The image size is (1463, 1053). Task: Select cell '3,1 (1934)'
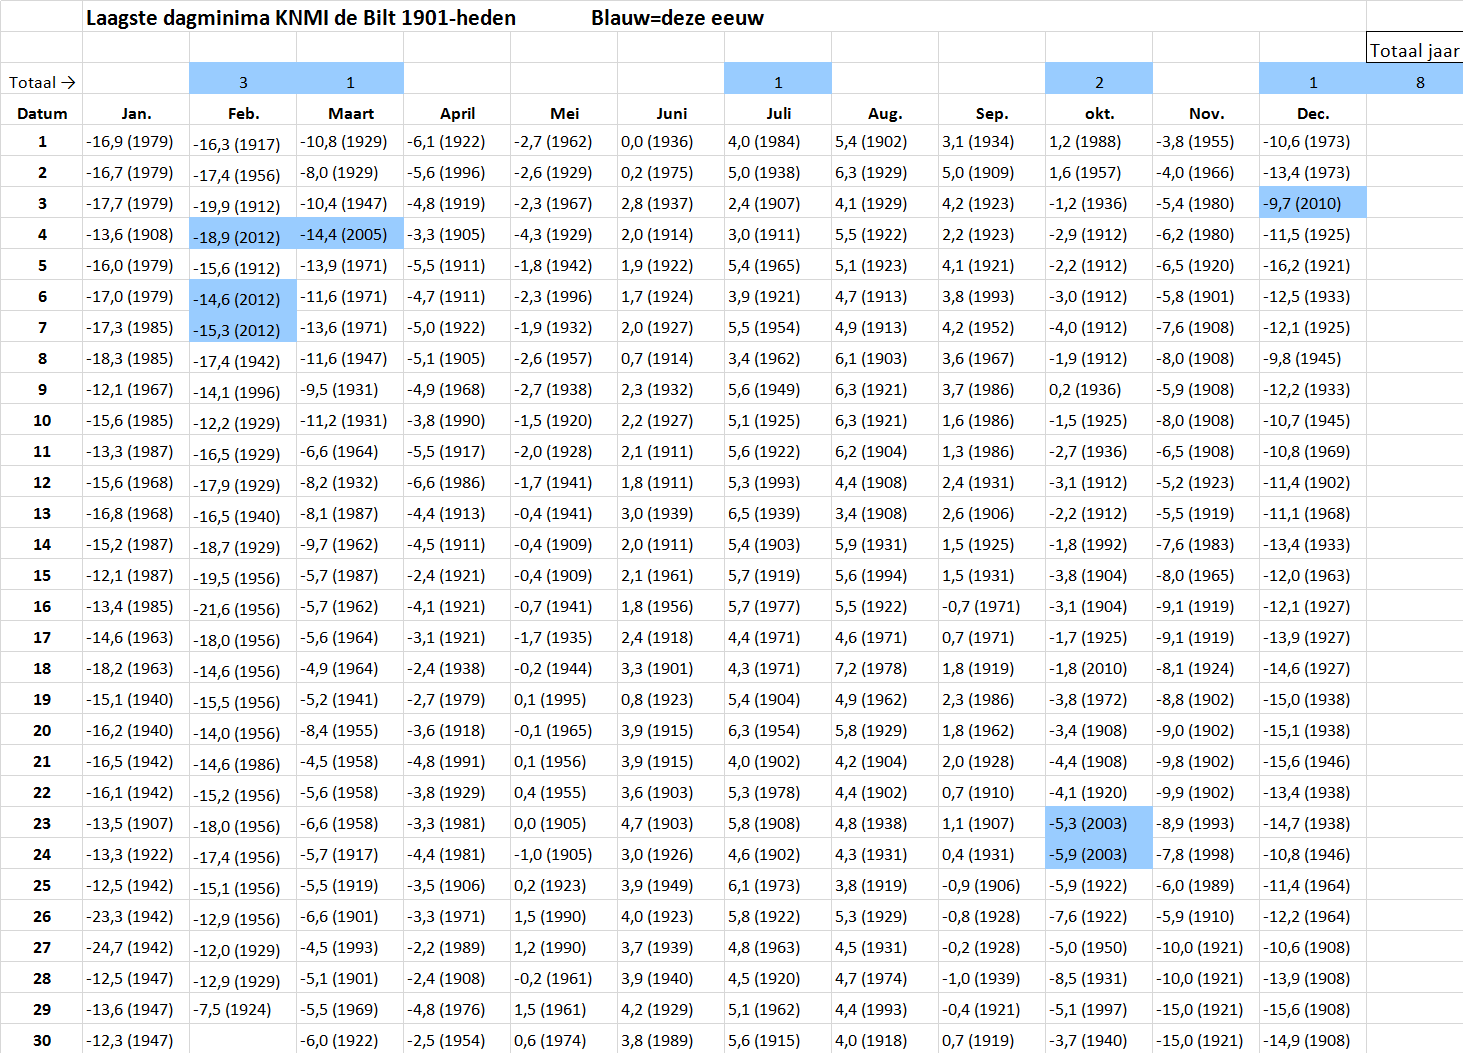coord(992,141)
